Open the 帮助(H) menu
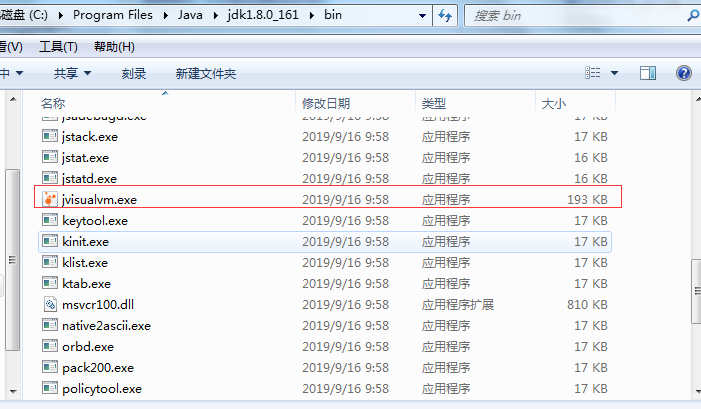This screenshot has width=701, height=409. (114, 46)
